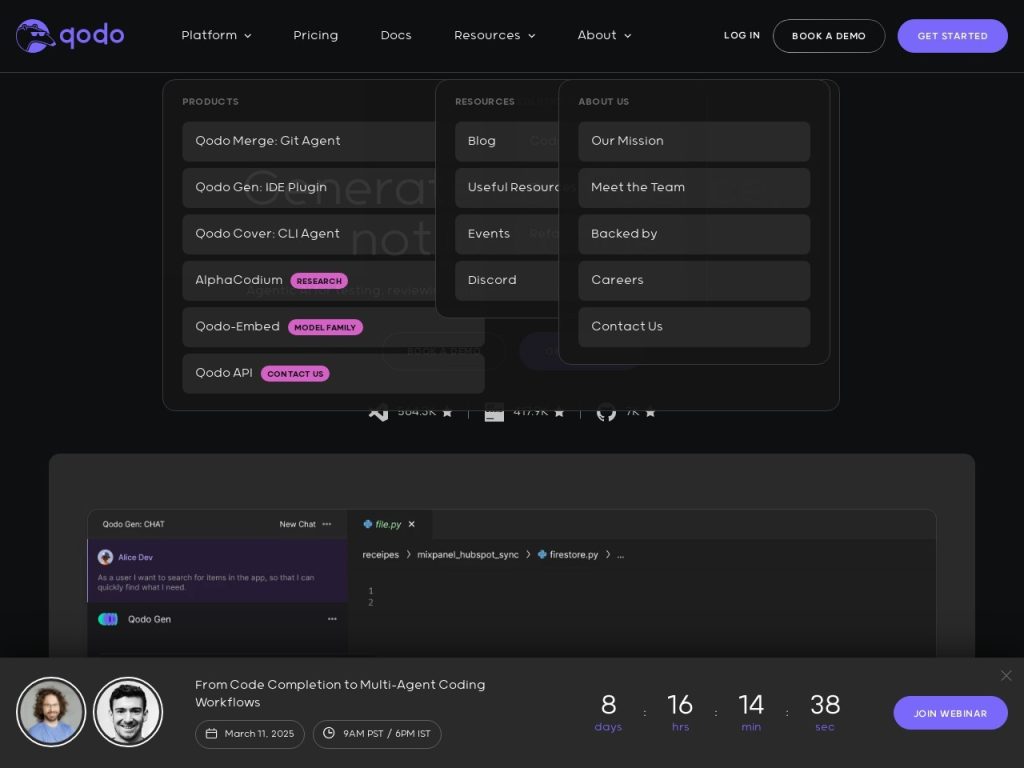Image resolution: width=1024 pixels, height=768 pixels.
Task: Click the header BOOK A DEMO button
Action: click(829, 36)
